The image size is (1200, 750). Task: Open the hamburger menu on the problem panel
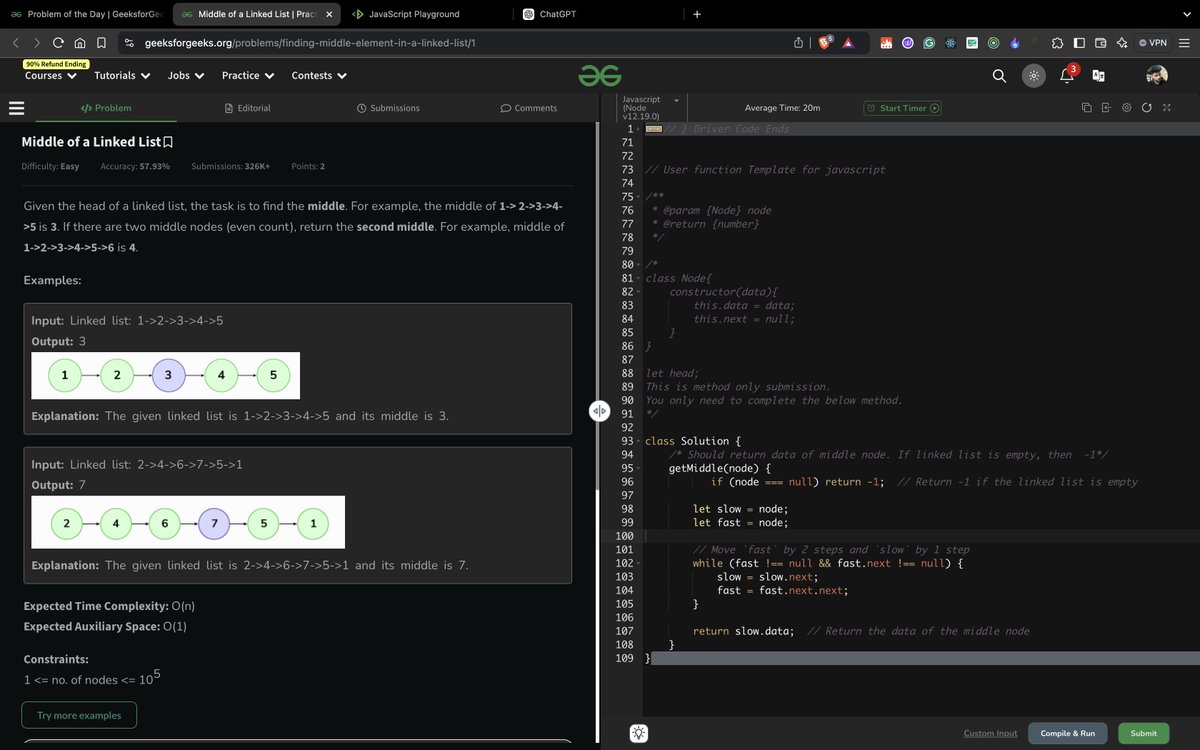16,108
